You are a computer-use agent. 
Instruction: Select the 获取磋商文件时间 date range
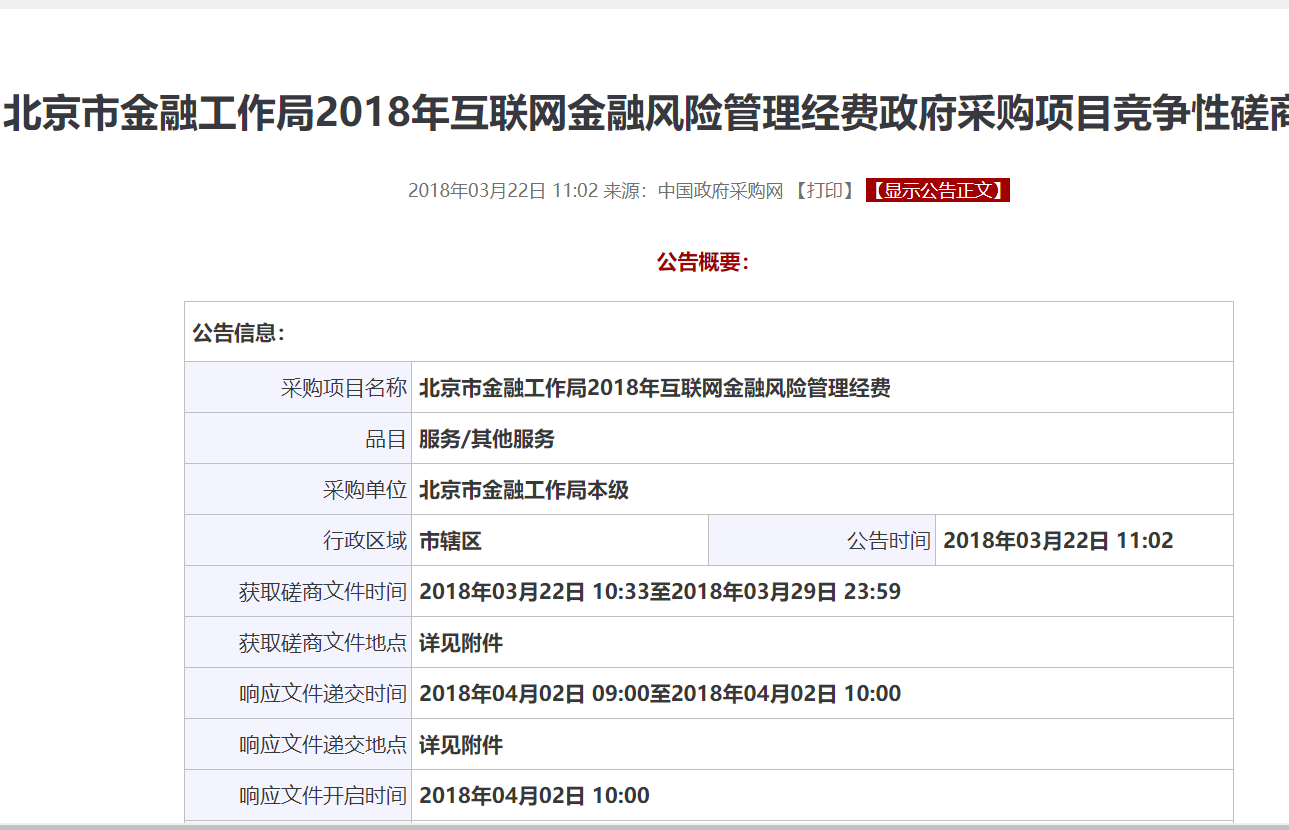click(662, 591)
